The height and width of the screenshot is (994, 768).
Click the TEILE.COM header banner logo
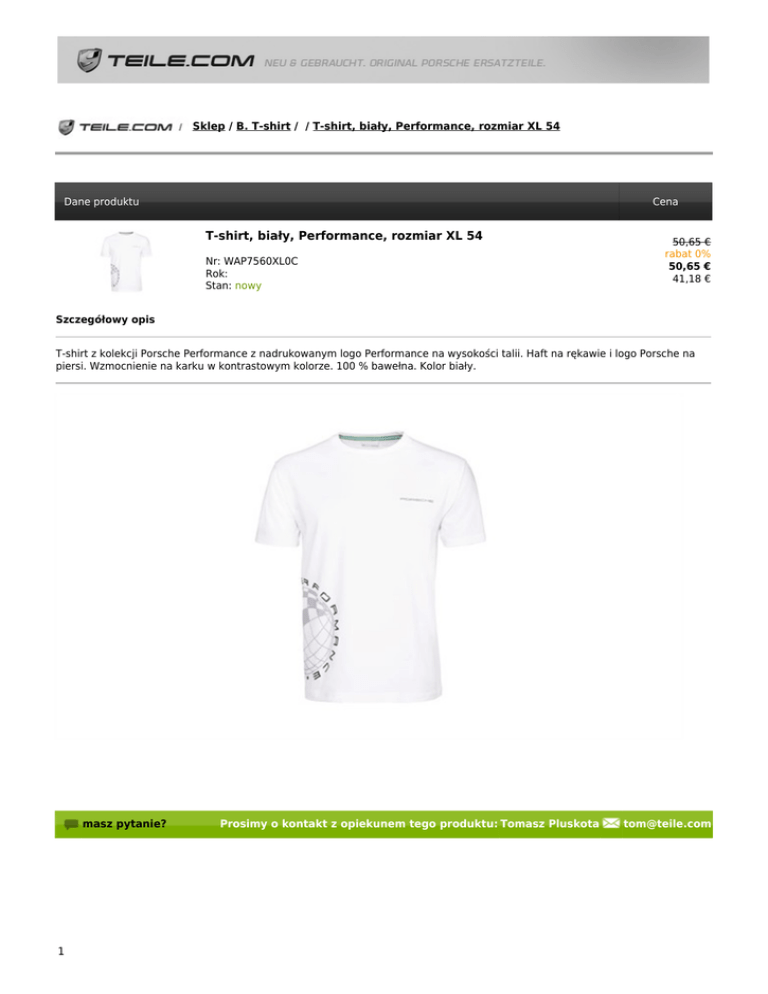click(166, 60)
